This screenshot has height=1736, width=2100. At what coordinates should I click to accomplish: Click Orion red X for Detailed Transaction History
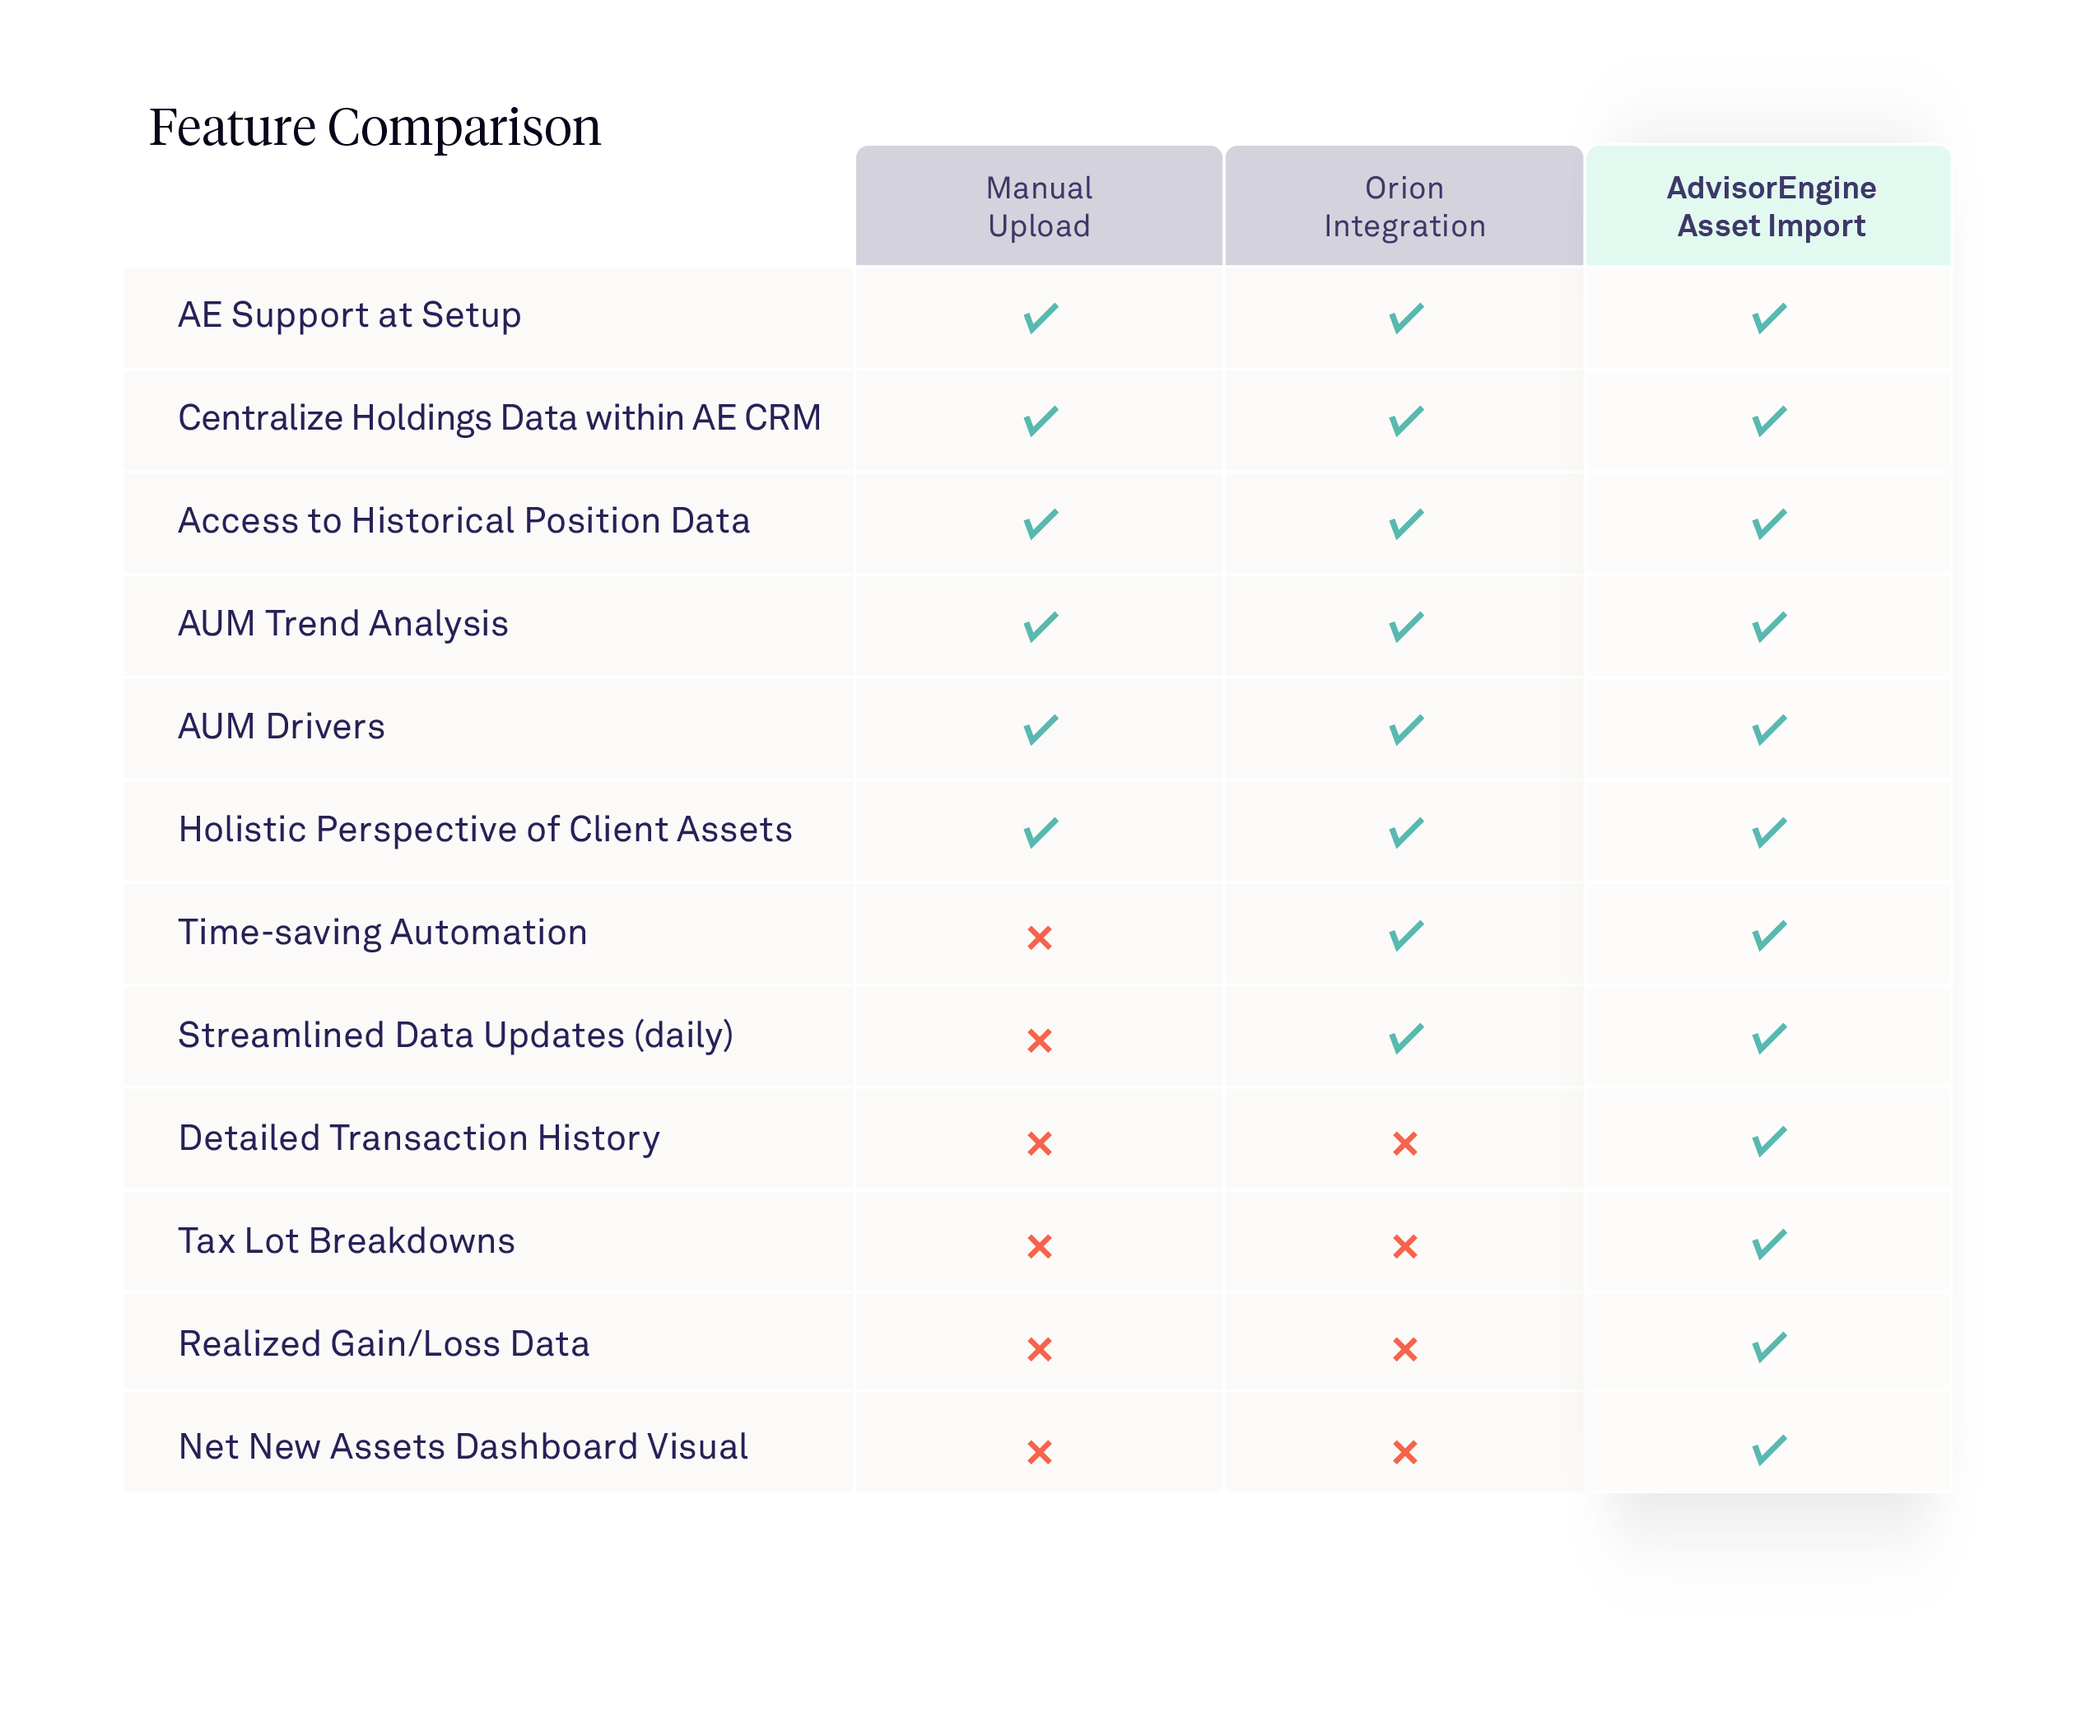(1405, 1143)
